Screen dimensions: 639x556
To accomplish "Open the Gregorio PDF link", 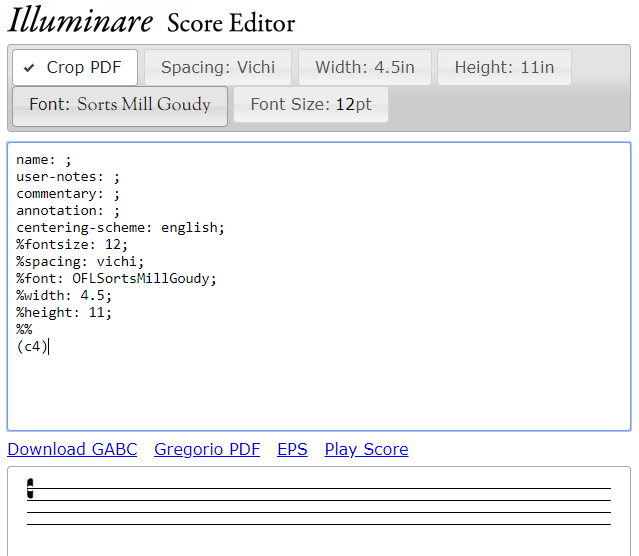I will (207, 449).
